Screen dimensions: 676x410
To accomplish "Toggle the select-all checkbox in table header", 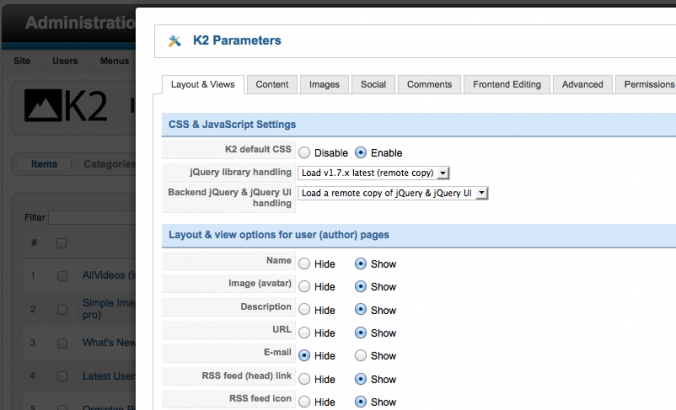I will [x=62, y=243].
